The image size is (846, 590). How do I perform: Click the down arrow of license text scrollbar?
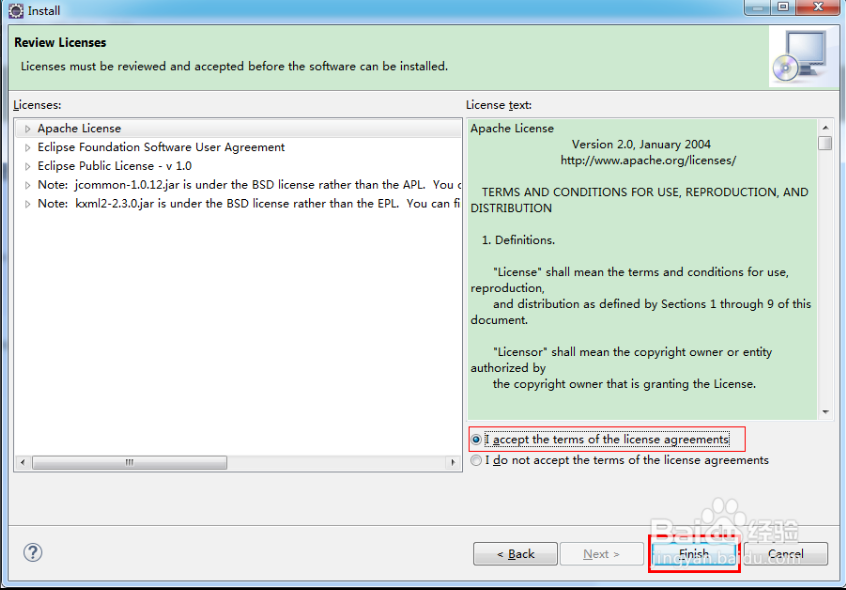[825, 413]
